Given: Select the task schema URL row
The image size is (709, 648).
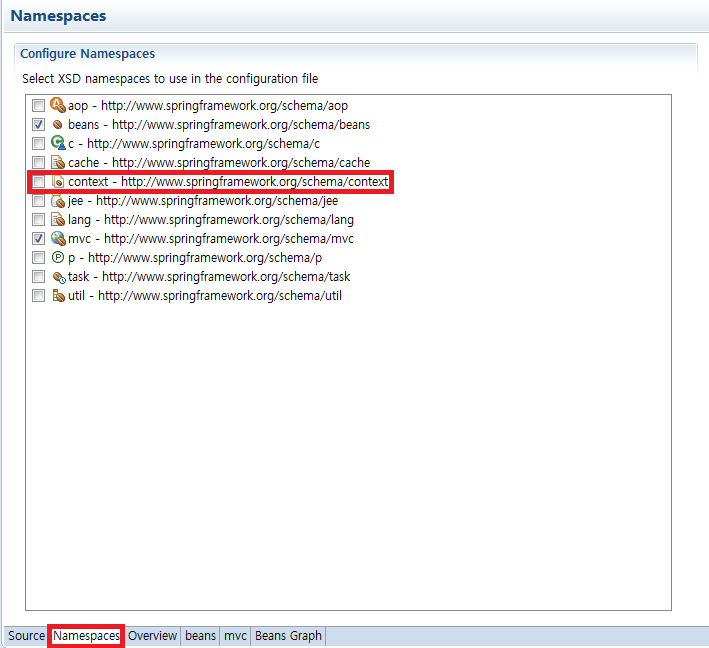Looking at the screenshot, I should pos(209,277).
